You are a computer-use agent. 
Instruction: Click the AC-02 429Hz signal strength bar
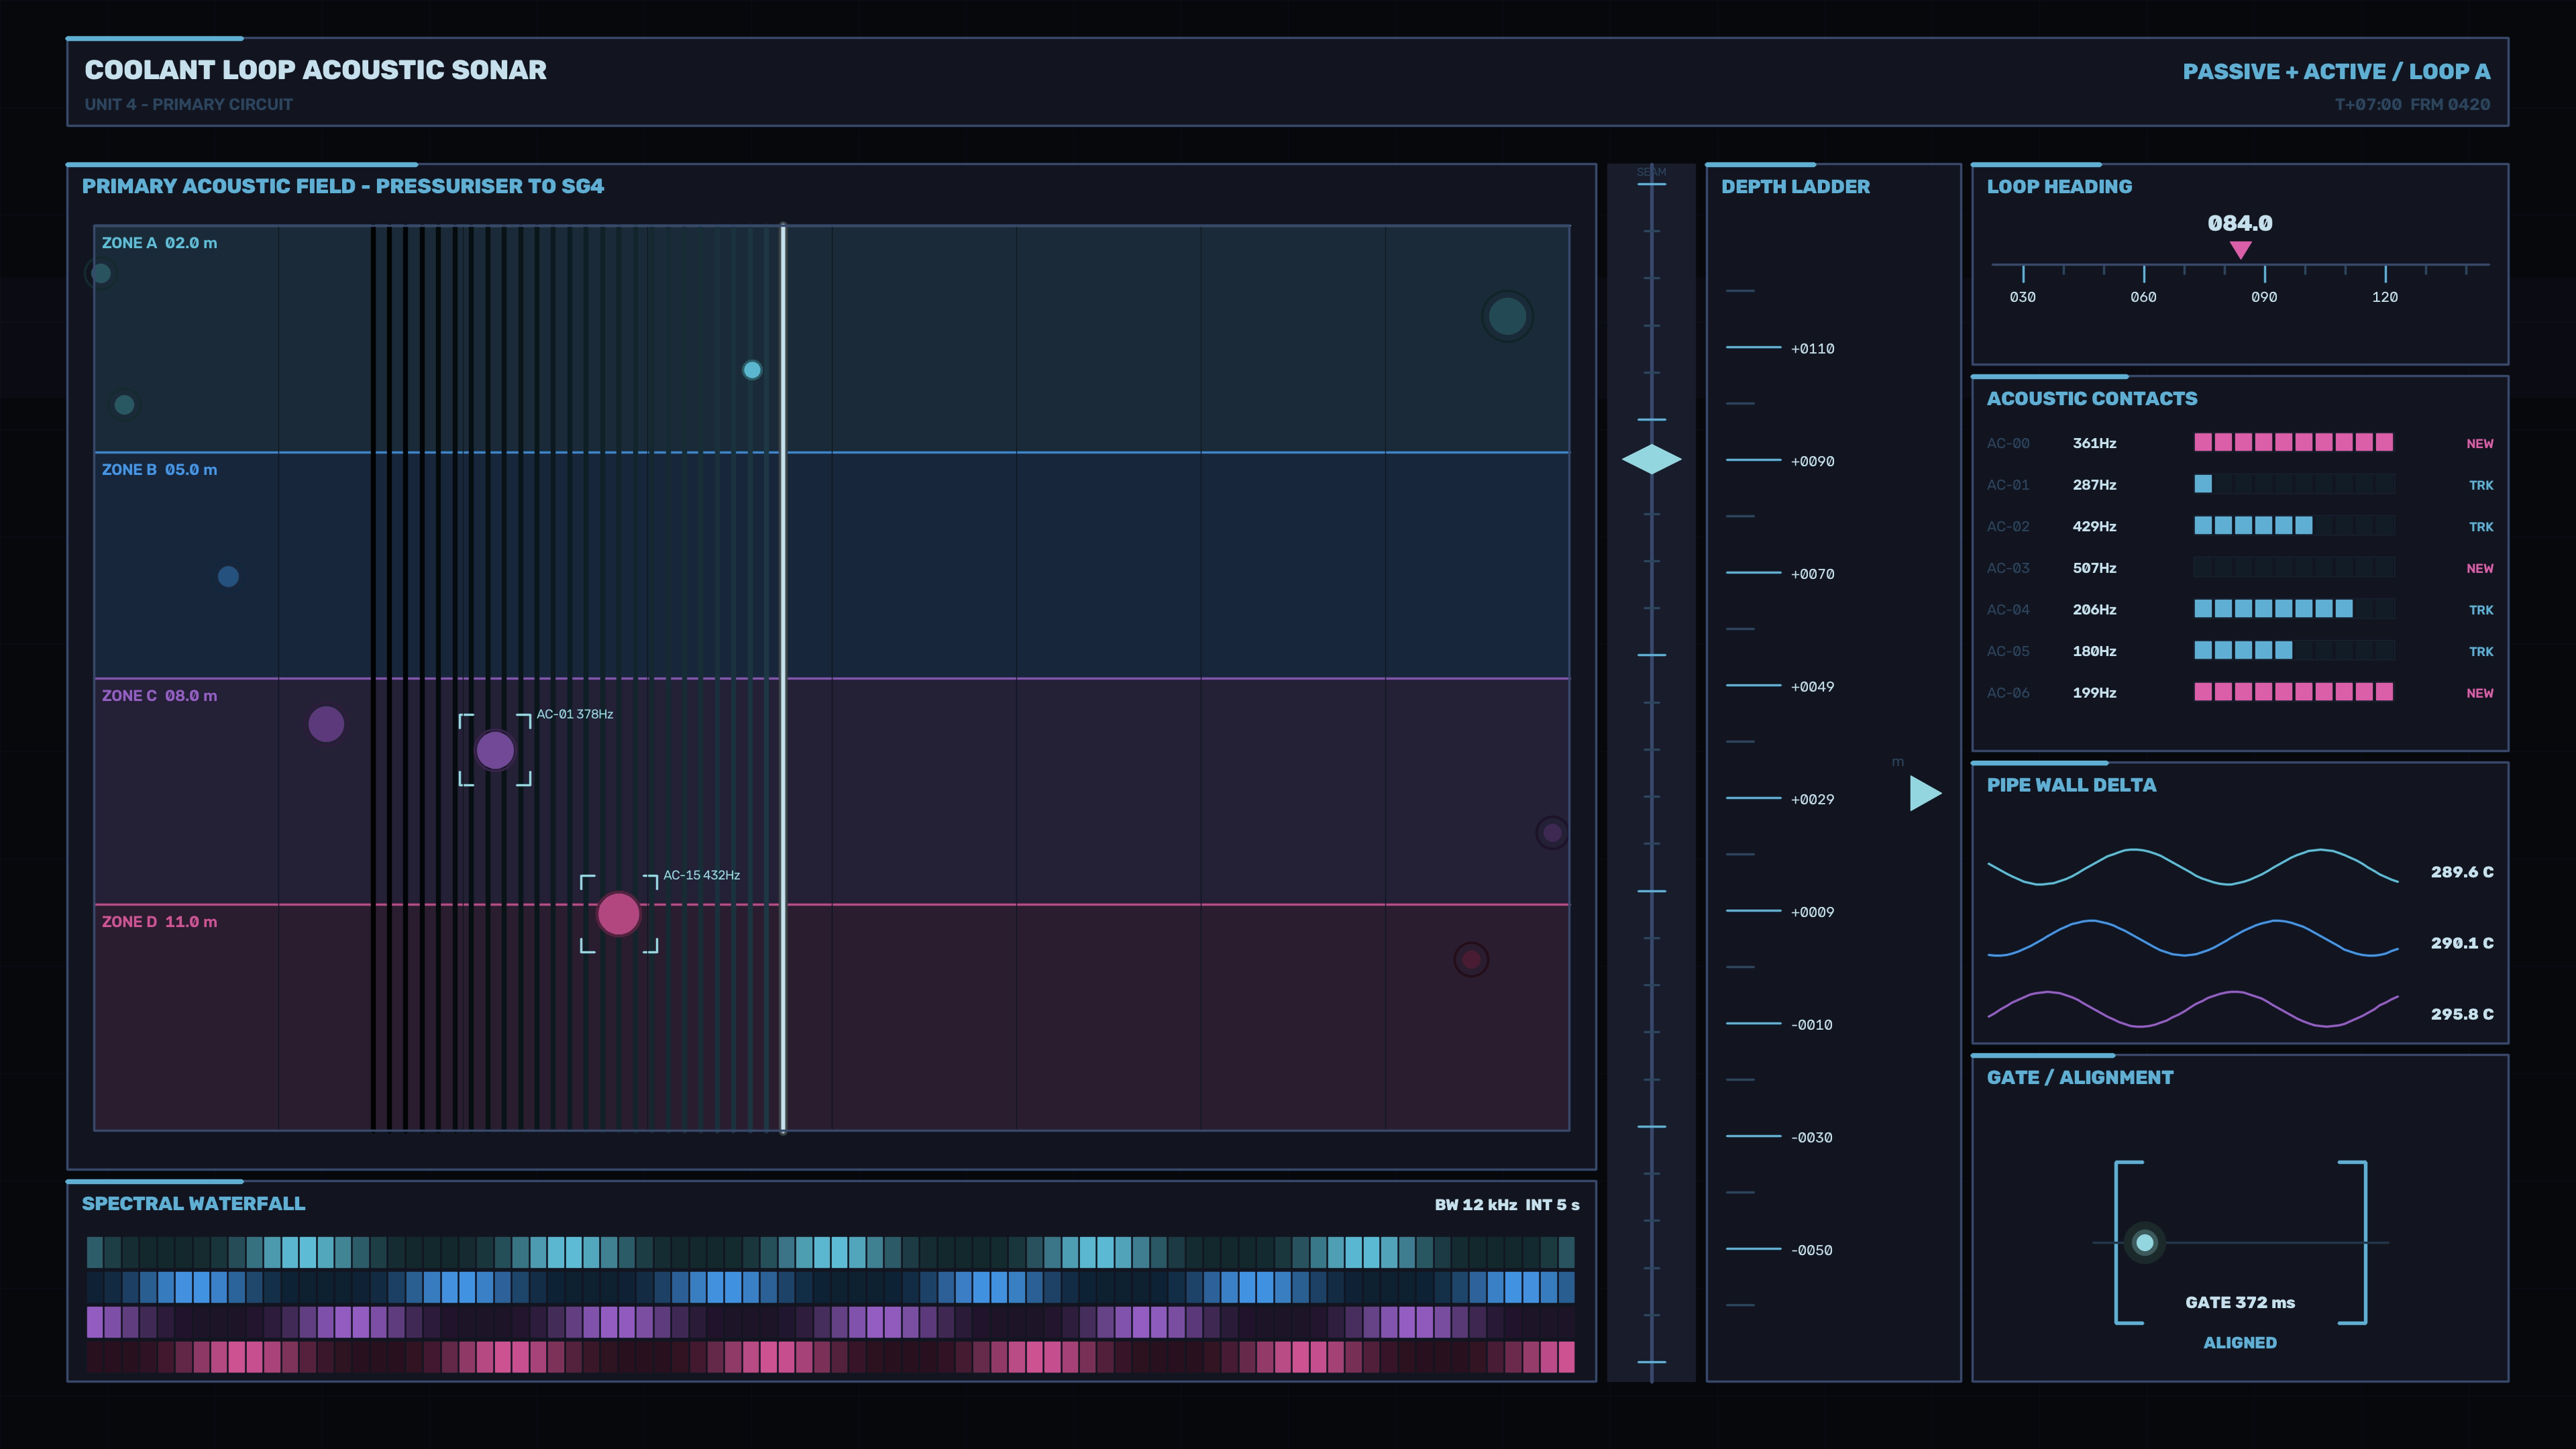2294,526
